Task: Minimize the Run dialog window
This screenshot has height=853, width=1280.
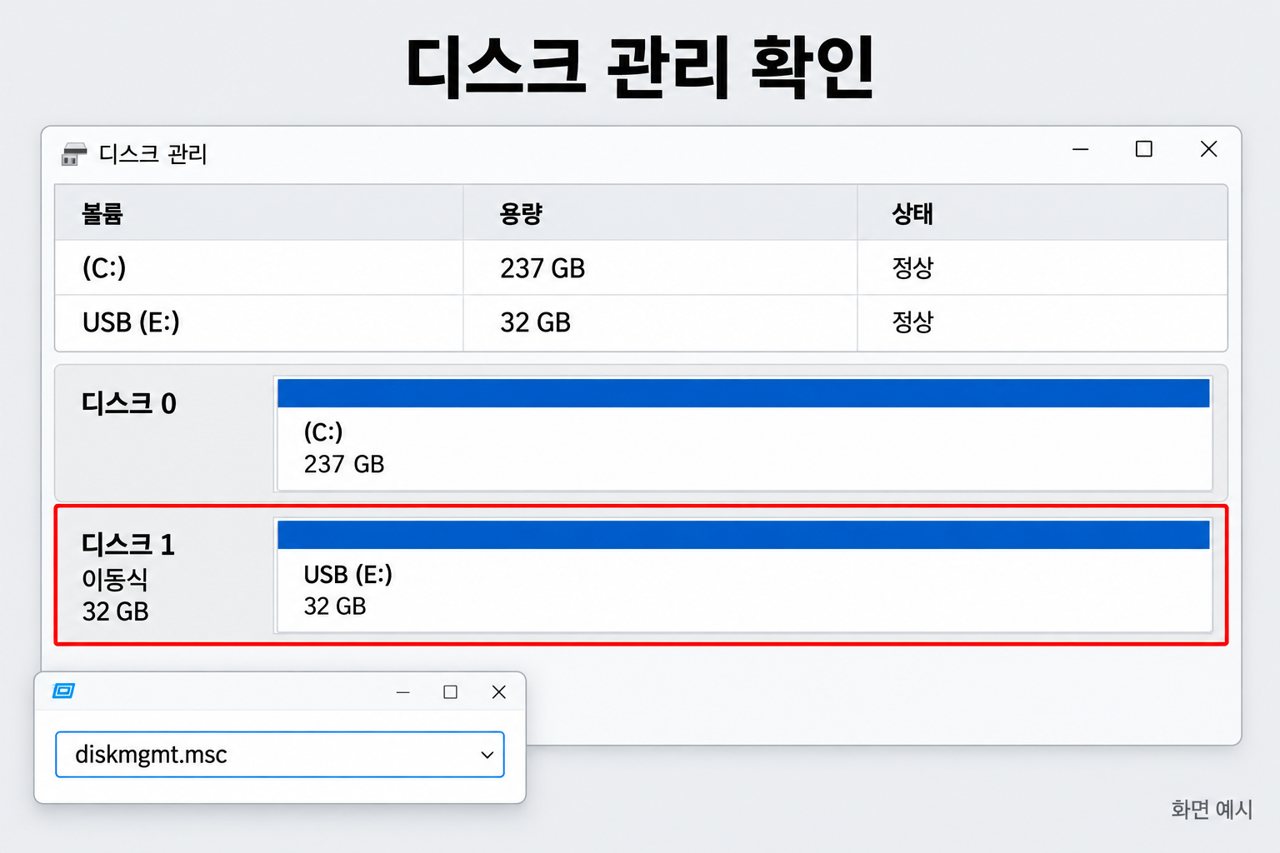Action: click(x=403, y=692)
